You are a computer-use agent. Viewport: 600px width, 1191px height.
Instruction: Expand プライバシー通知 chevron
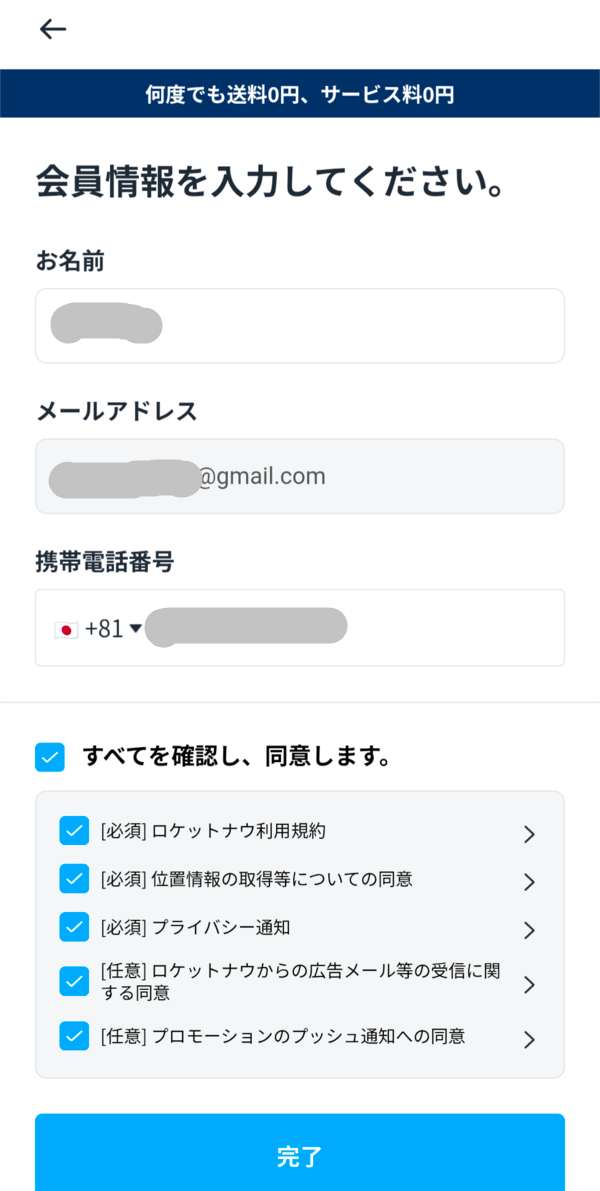point(529,930)
